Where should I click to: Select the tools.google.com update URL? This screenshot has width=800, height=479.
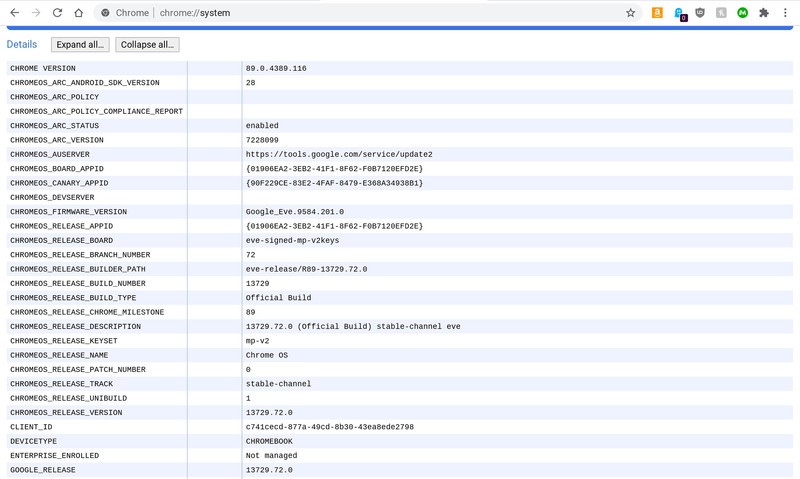click(x=339, y=154)
